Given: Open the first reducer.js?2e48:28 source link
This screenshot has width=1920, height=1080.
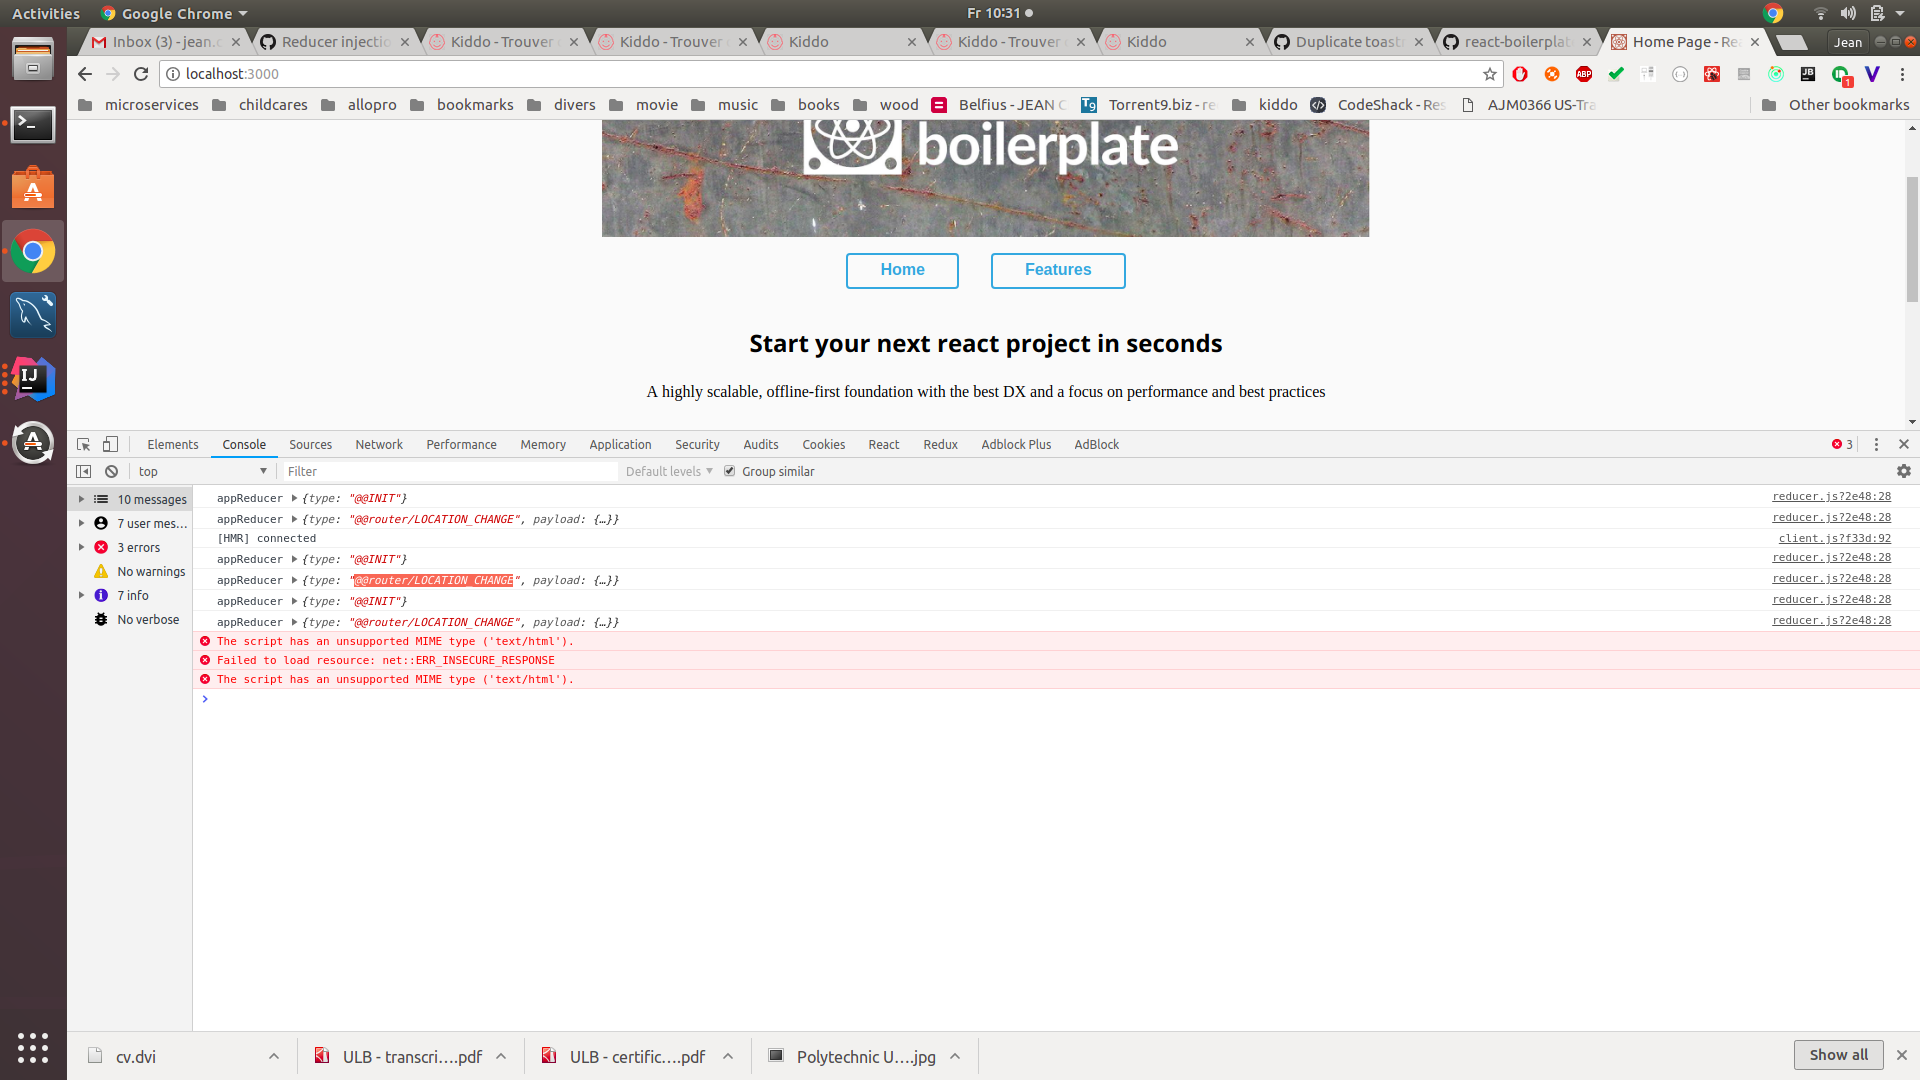Looking at the screenshot, I should coord(1831,496).
